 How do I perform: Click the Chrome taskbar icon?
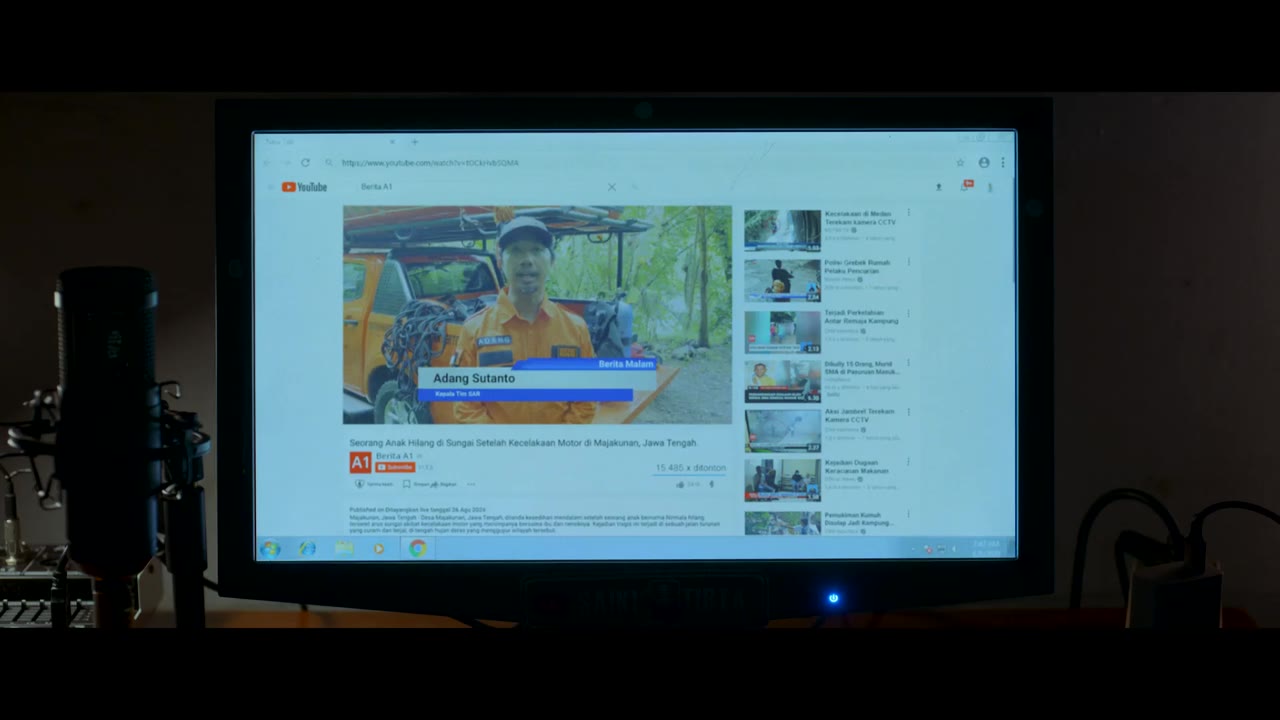click(x=418, y=548)
